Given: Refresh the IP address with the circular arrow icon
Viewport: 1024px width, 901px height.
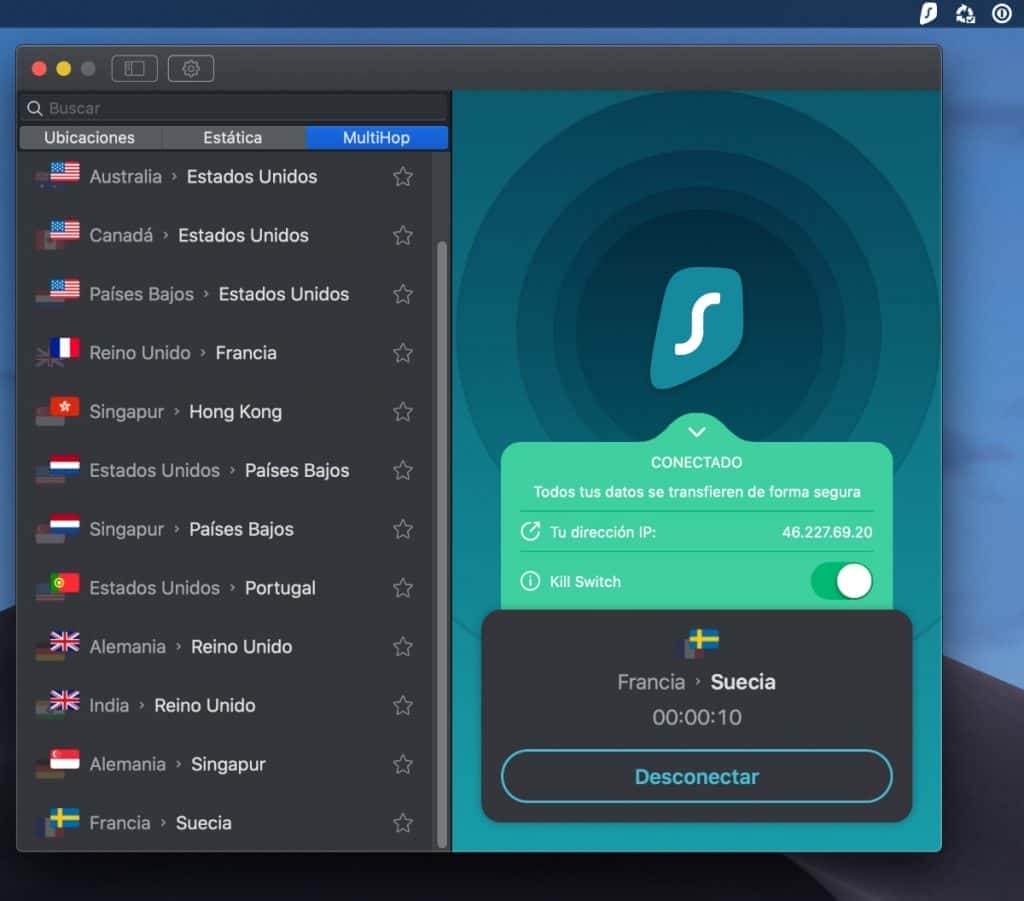Looking at the screenshot, I should click(x=530, y=531).
